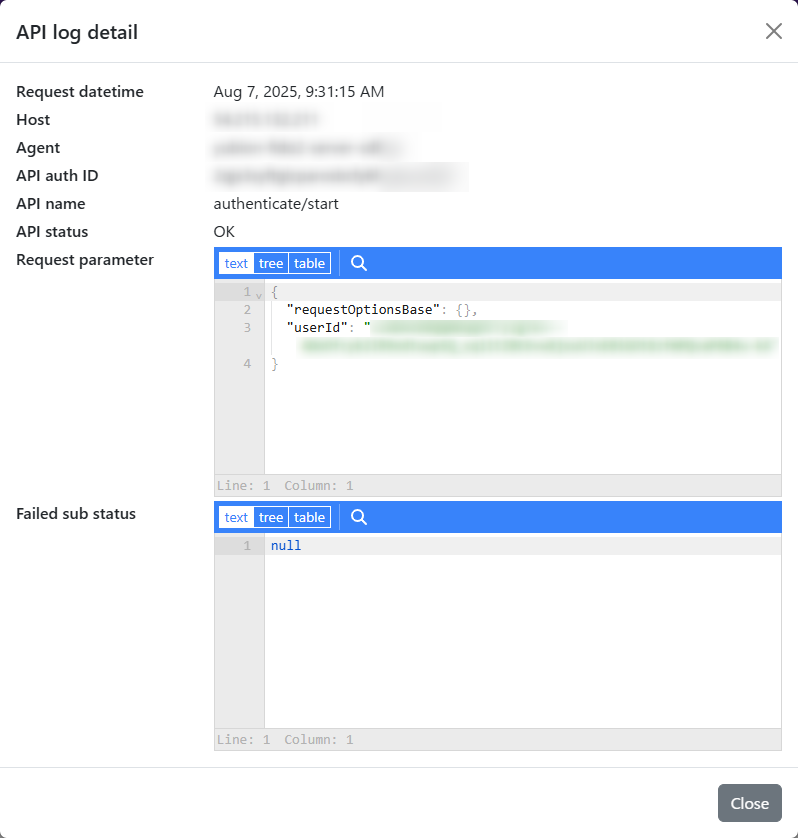Image resolution: width=798 pixels, height=838 pixels.
Task: Select text mode in Request parameter editor
Action: click(236, 263)
